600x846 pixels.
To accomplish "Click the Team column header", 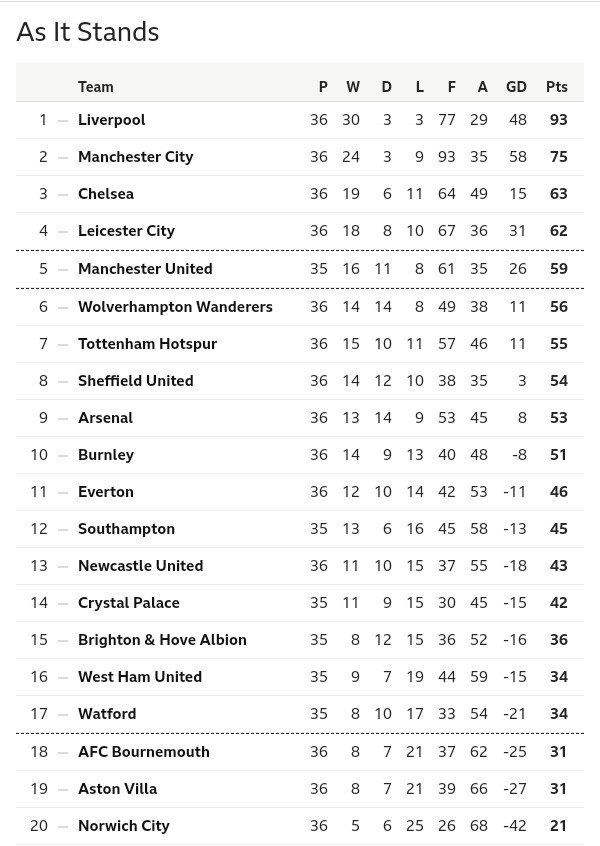I will 96,87.
